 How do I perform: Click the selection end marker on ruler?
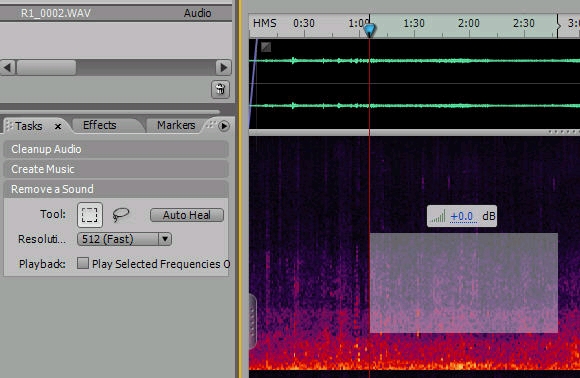(x=558, y=26)
